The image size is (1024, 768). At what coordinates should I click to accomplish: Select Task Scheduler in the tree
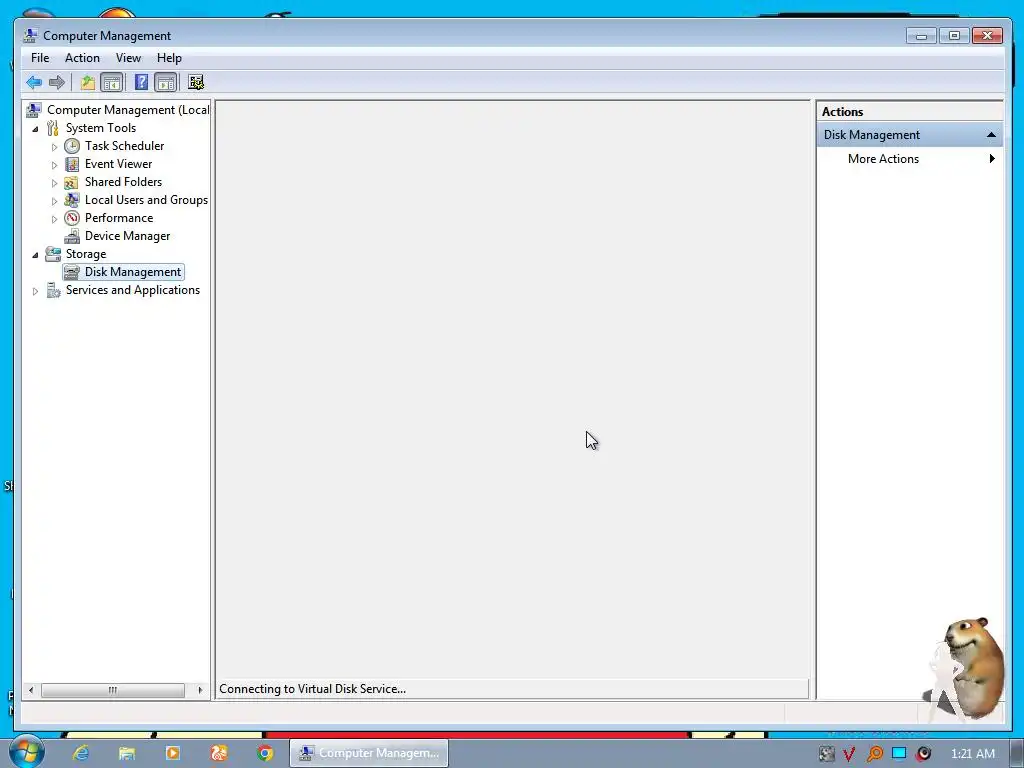coord(124,146)
